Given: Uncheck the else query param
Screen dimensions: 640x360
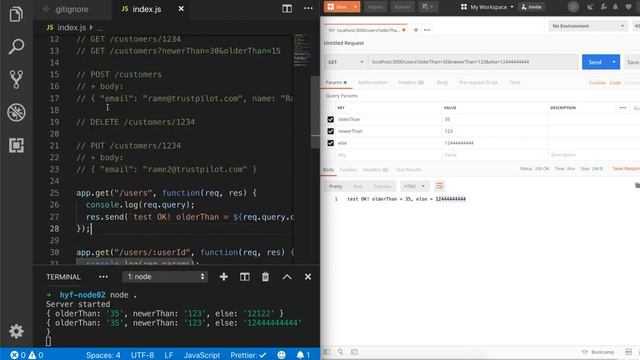Looking at the screenshot, I should pyautogui.click(x=331, y=143).
